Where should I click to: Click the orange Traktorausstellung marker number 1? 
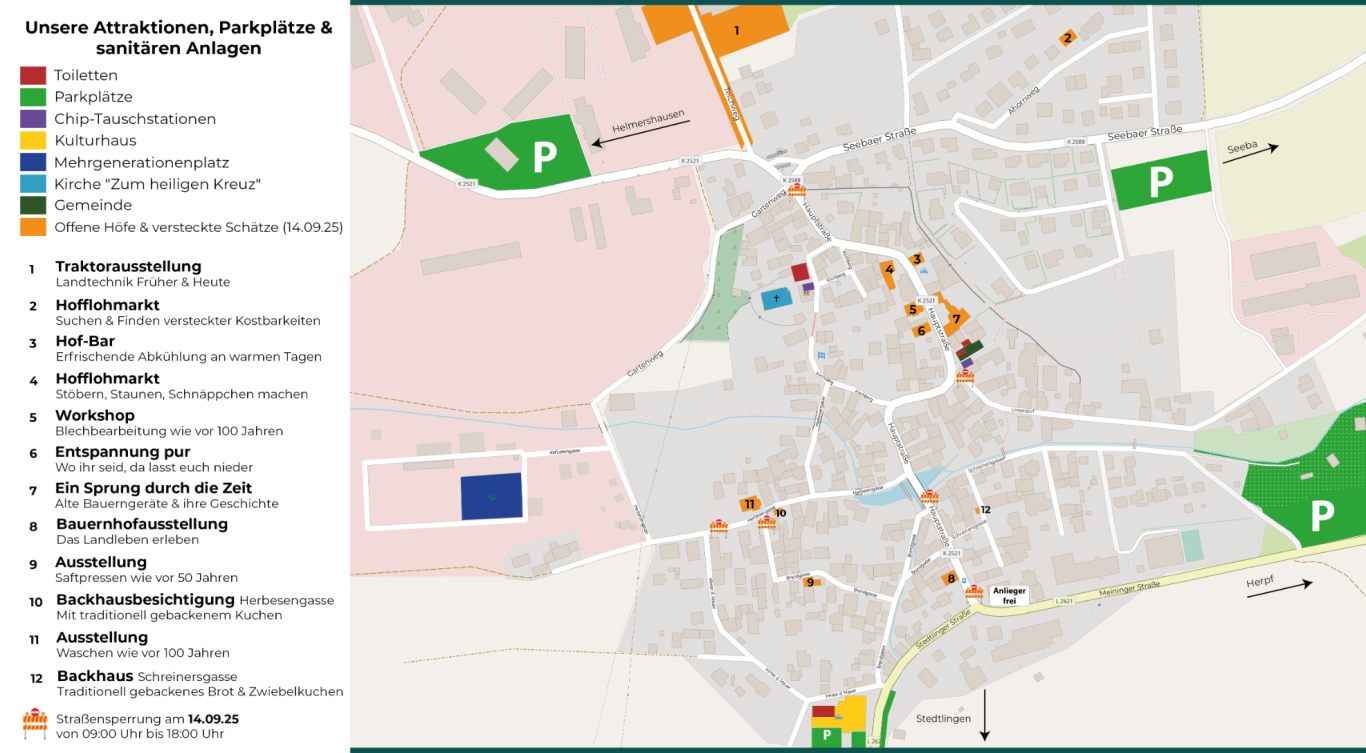(x=737, y=30)
